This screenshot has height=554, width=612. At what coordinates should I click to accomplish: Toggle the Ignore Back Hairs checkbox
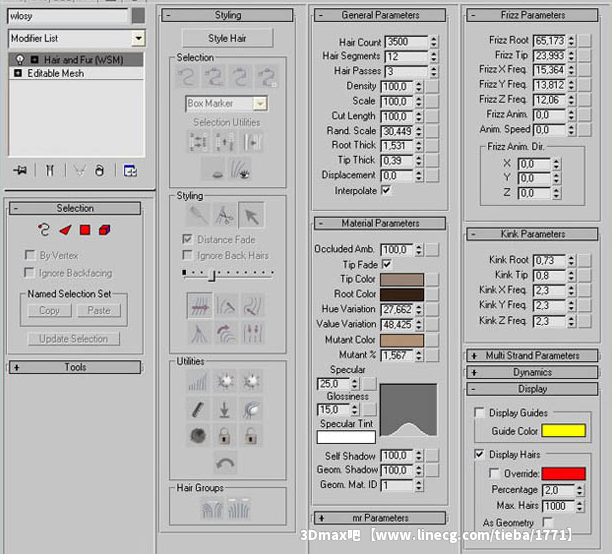pyautogui.click(x=187, y=255)
